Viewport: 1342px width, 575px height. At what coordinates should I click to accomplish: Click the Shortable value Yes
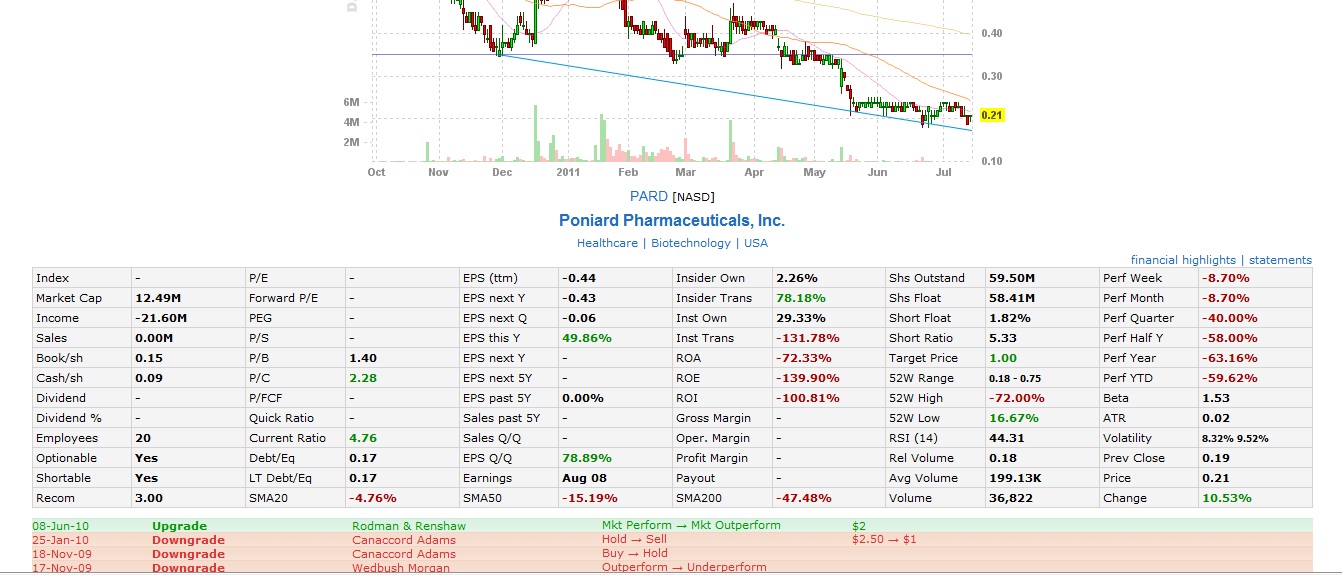pos(146,478)
